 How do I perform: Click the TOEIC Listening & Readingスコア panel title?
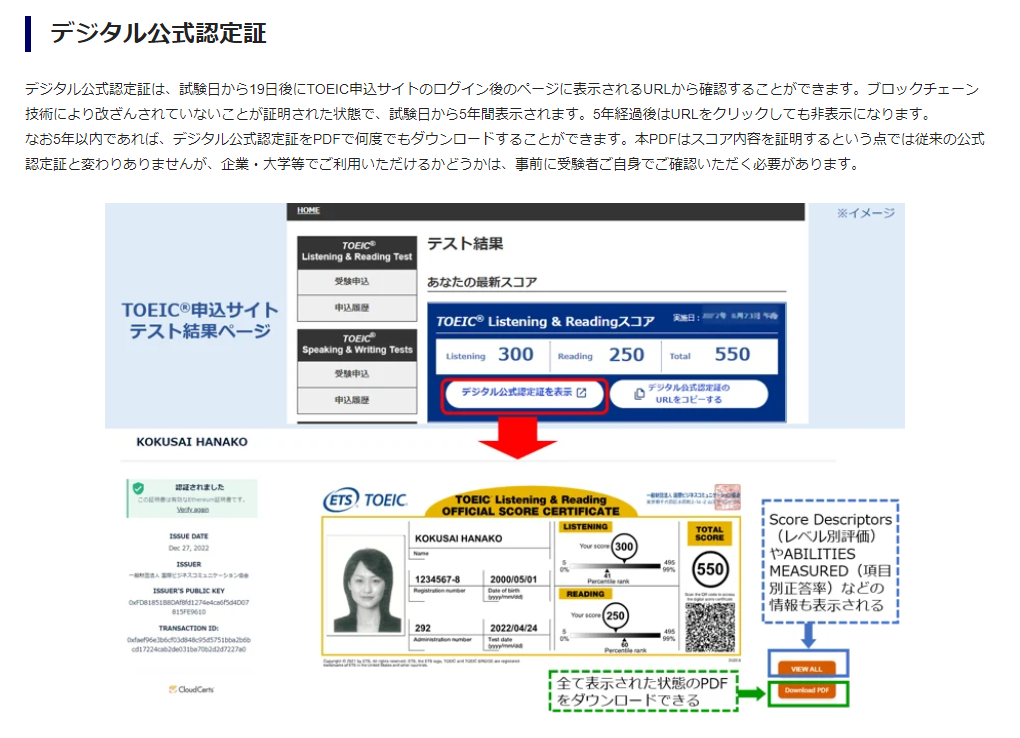tap(545, 321)
